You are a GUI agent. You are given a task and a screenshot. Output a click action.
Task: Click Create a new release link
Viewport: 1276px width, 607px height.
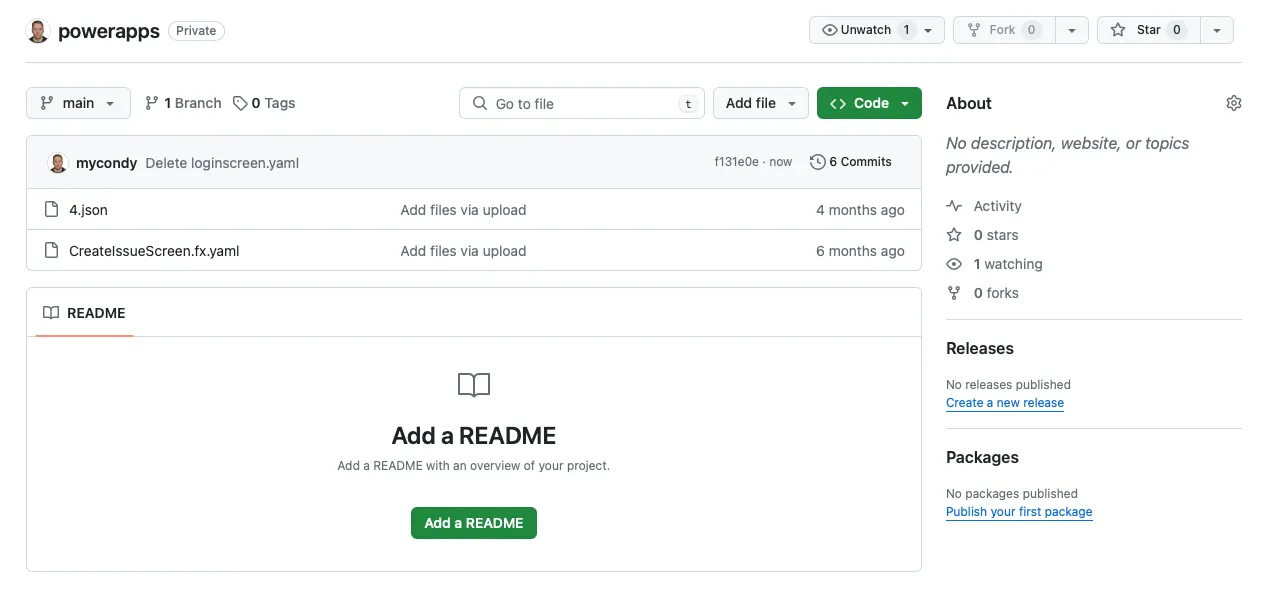[1005, 403]
